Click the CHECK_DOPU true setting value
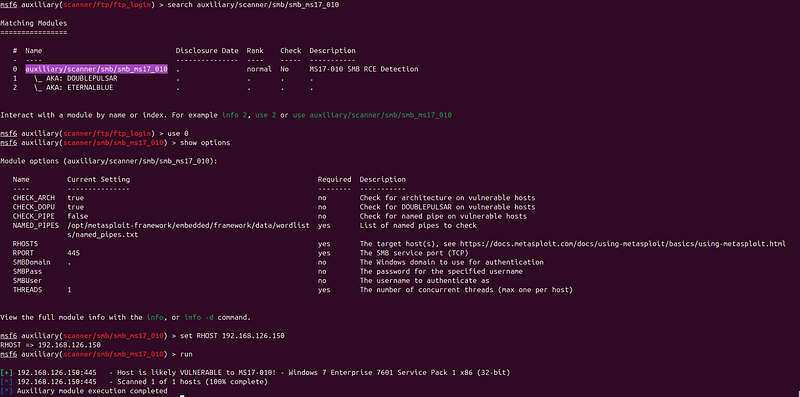 click(76, 207)
